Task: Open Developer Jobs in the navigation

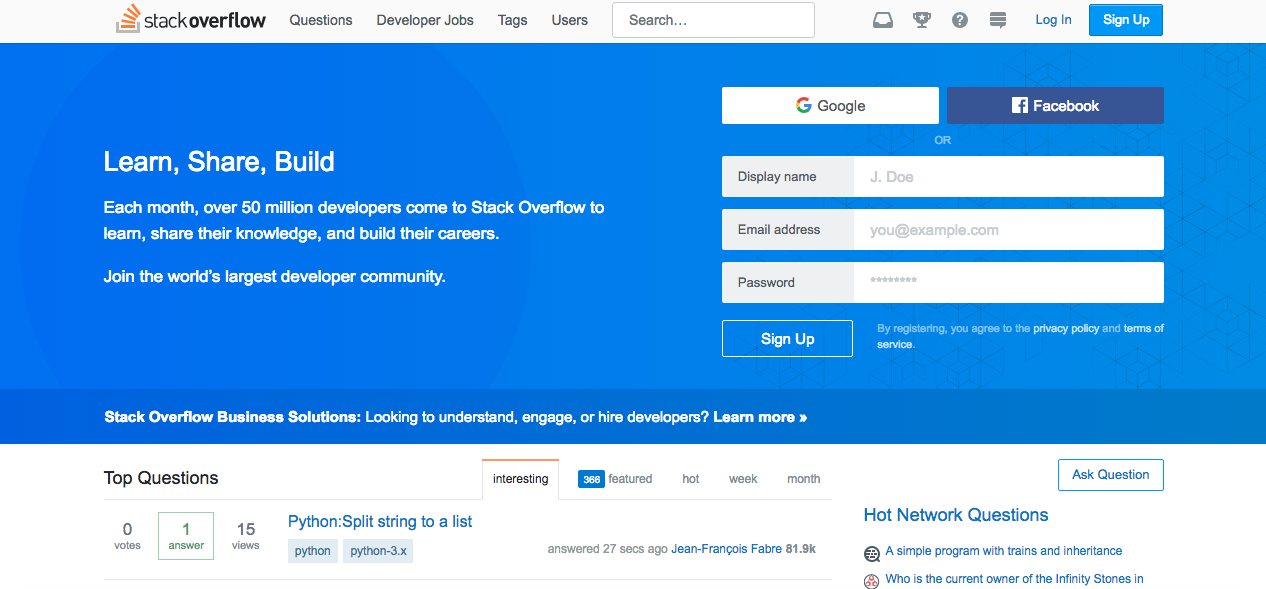Action: click(x=425, y=20)
